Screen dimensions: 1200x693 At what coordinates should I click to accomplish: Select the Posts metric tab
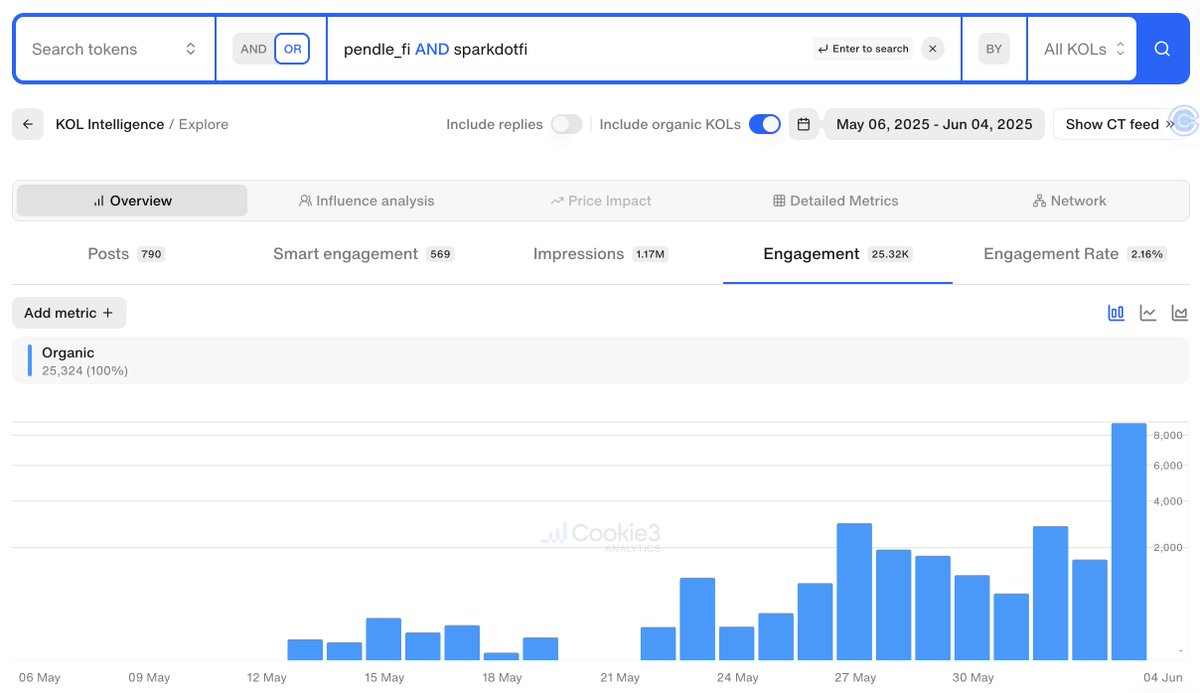click(x=126, y=254)
